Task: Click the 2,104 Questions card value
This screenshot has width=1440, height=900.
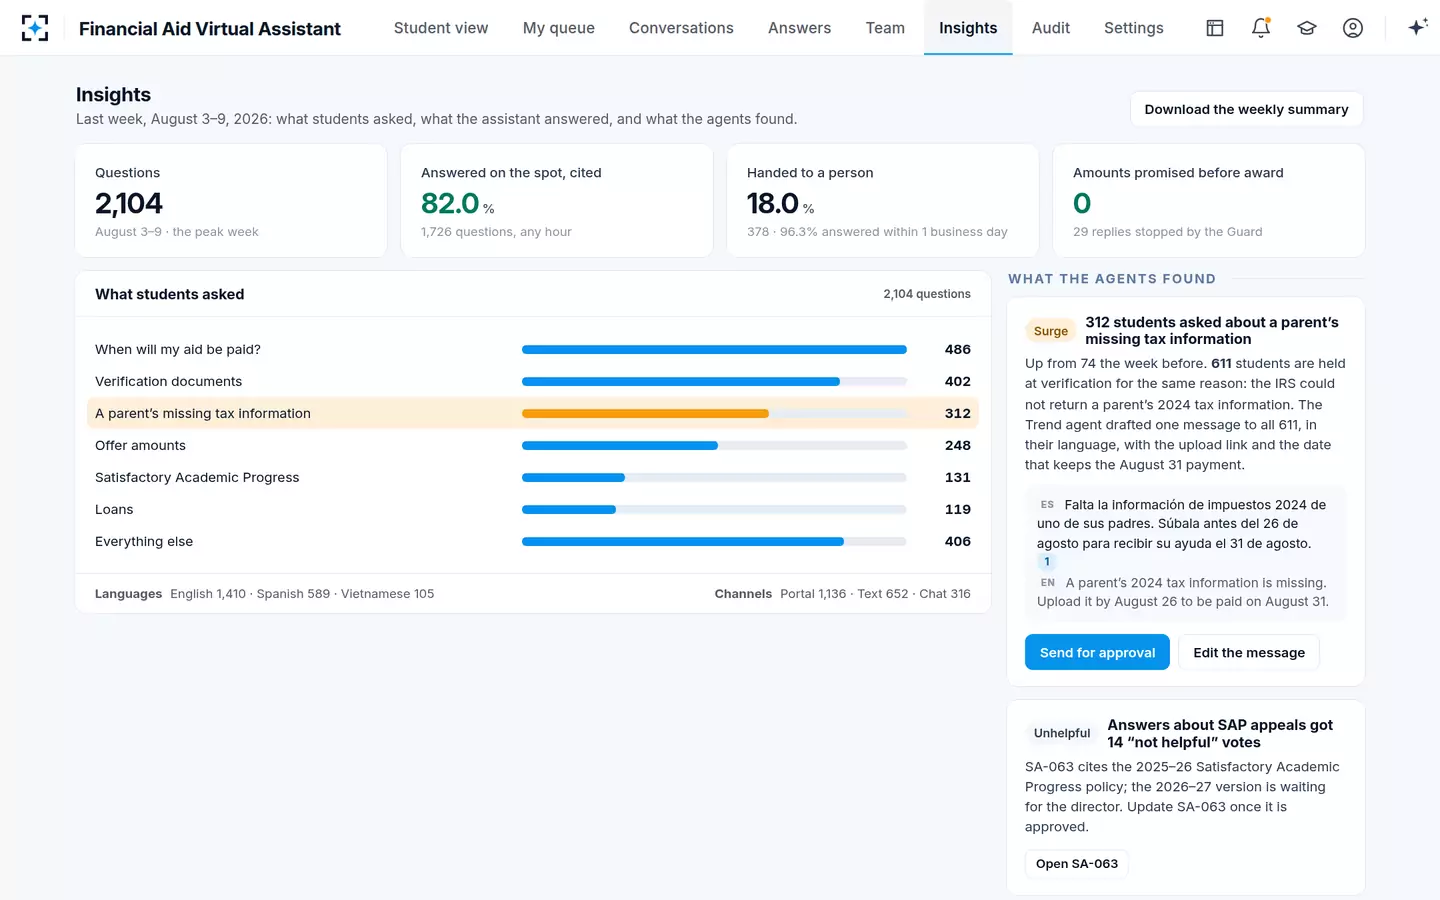Action: 129,203
